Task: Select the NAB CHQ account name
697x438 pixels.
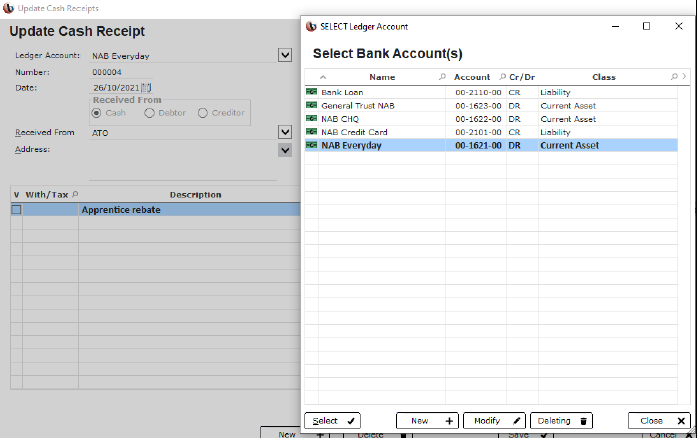Action: tap(340, 119)
